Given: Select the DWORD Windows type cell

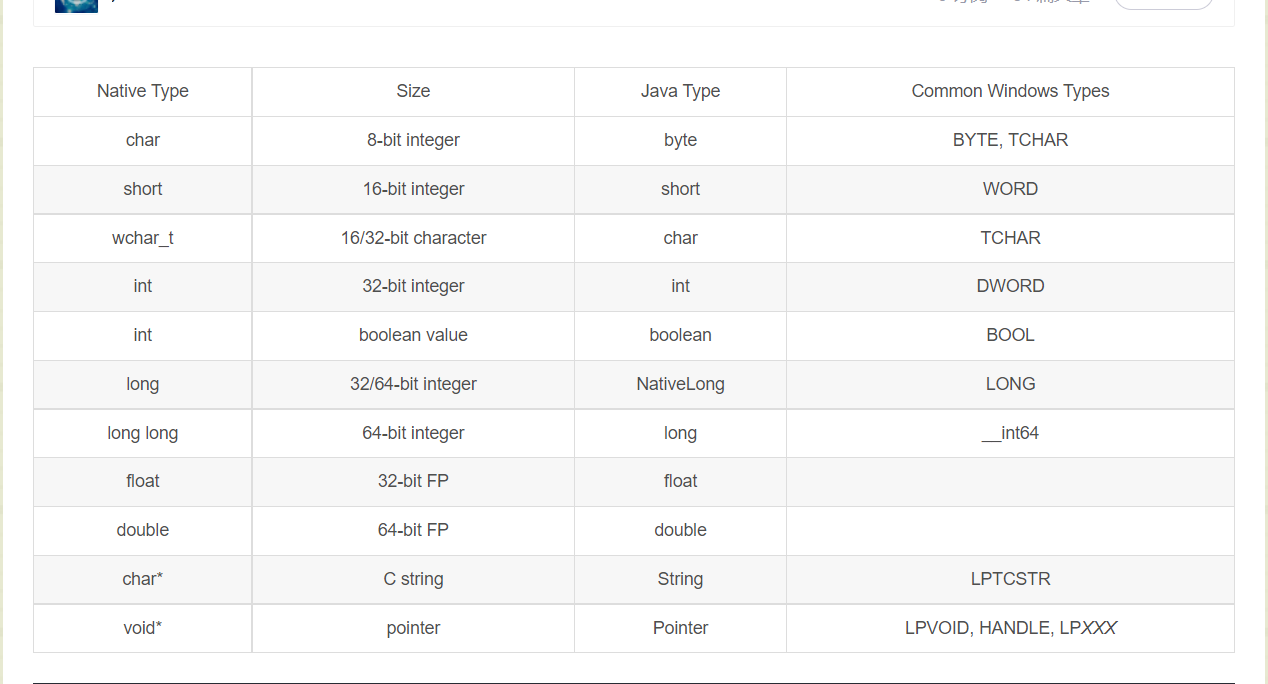Looking at the screenshot, I should coord(1010,286).
